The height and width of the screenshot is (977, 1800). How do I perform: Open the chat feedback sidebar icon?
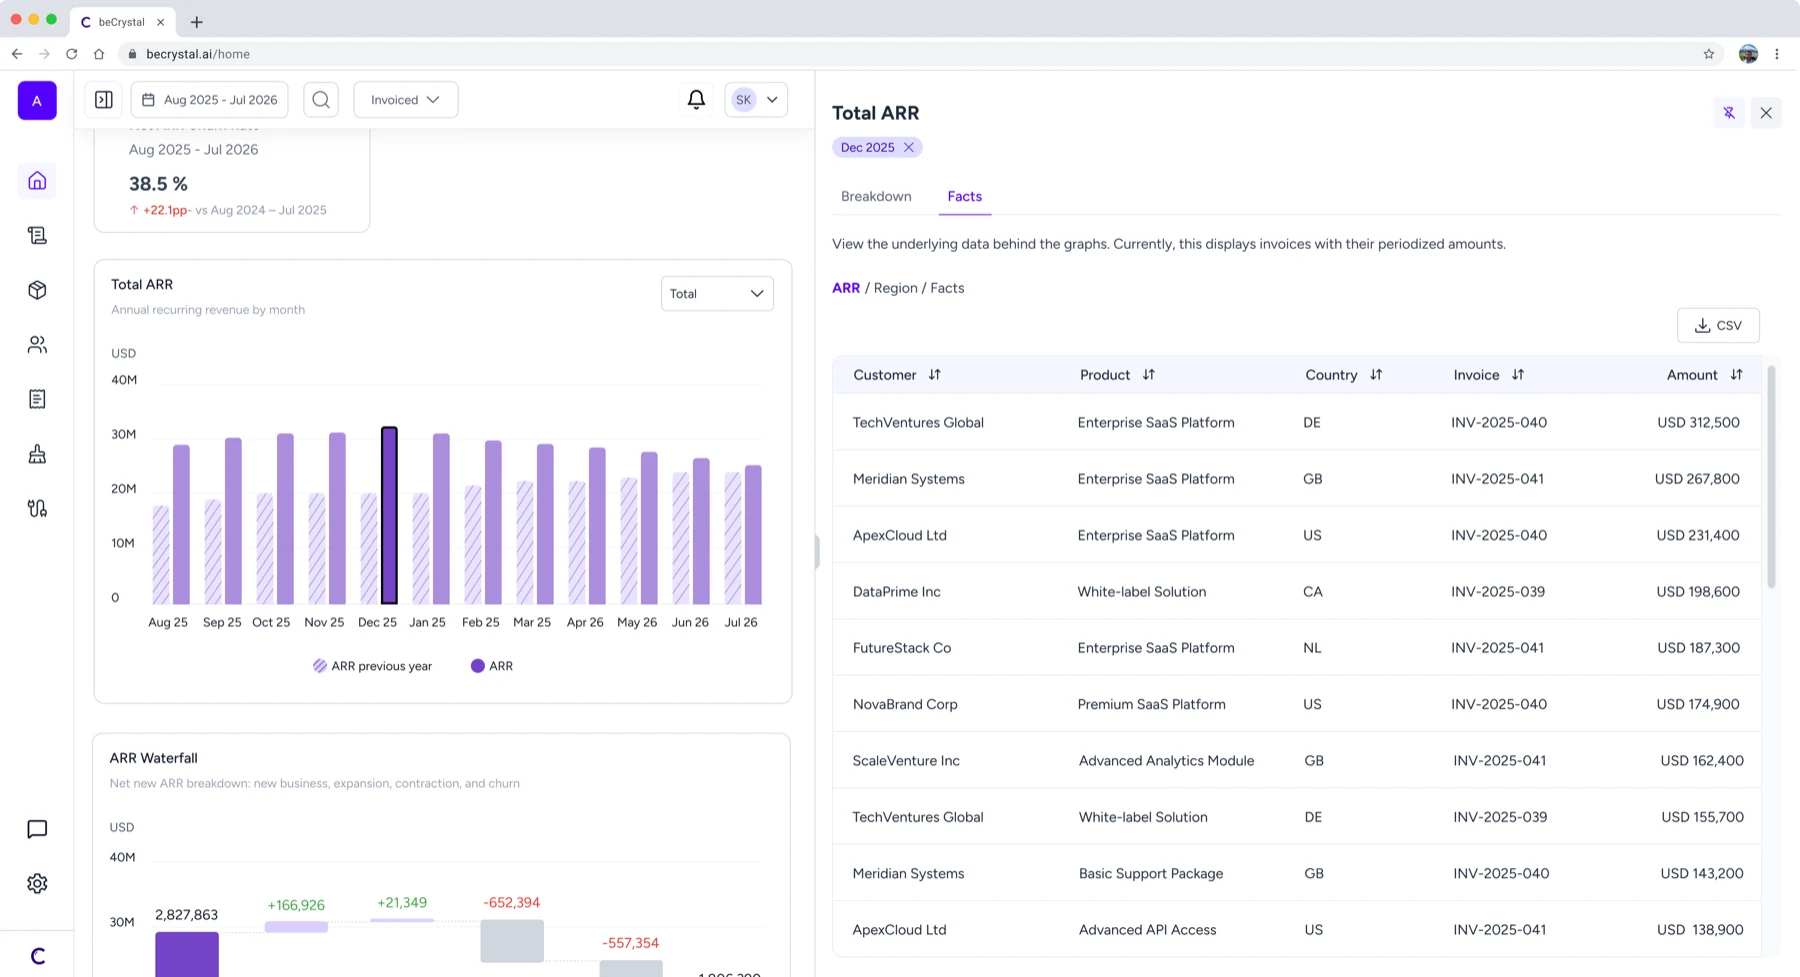[x=37, y=829]
